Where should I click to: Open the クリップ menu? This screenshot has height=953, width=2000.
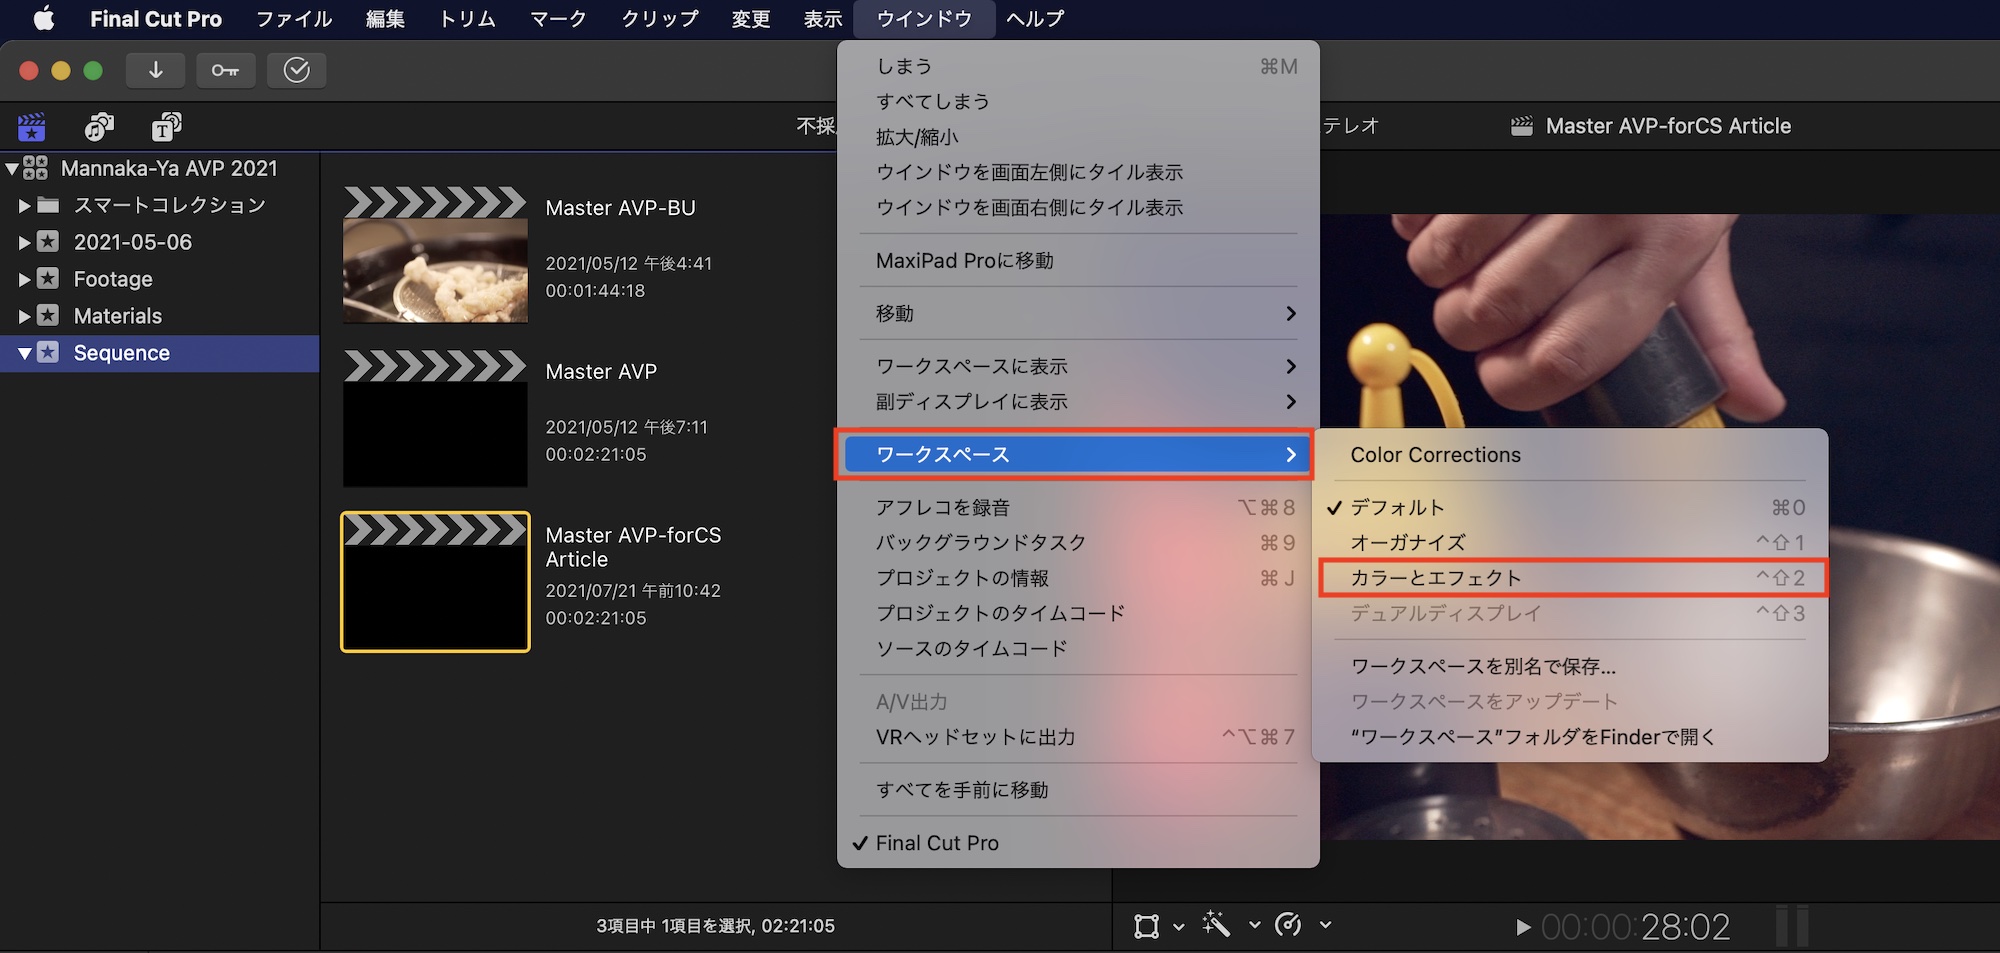pyautogui.click(x=659, y=18)
